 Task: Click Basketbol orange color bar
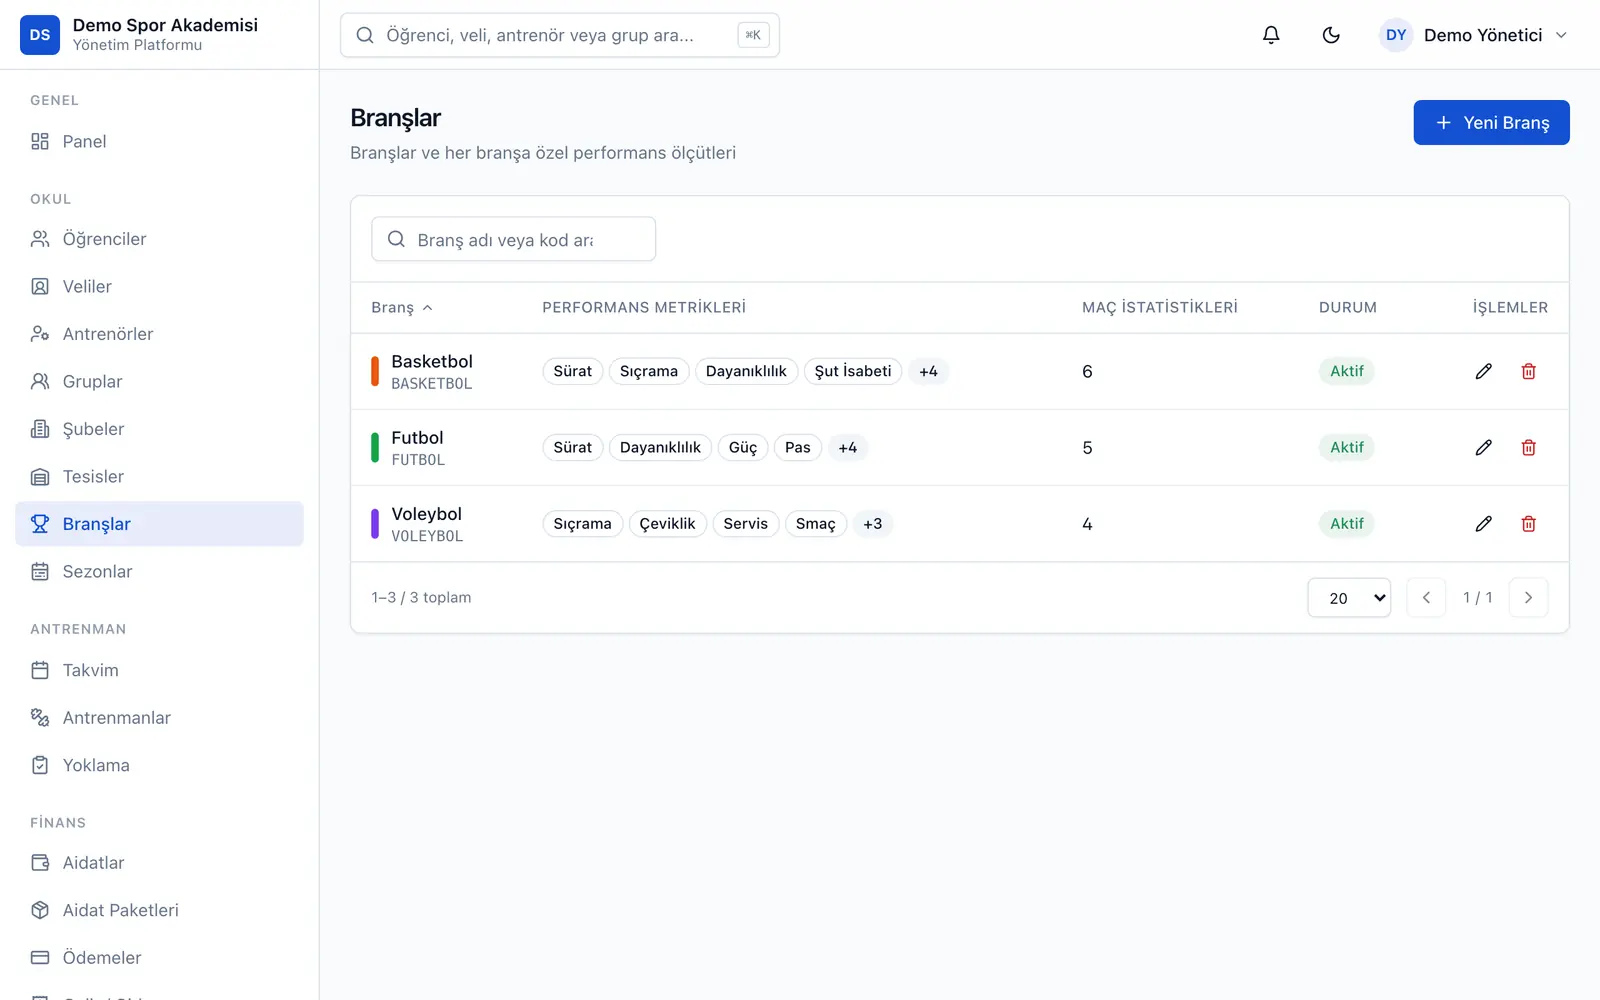tap(375, 371)
